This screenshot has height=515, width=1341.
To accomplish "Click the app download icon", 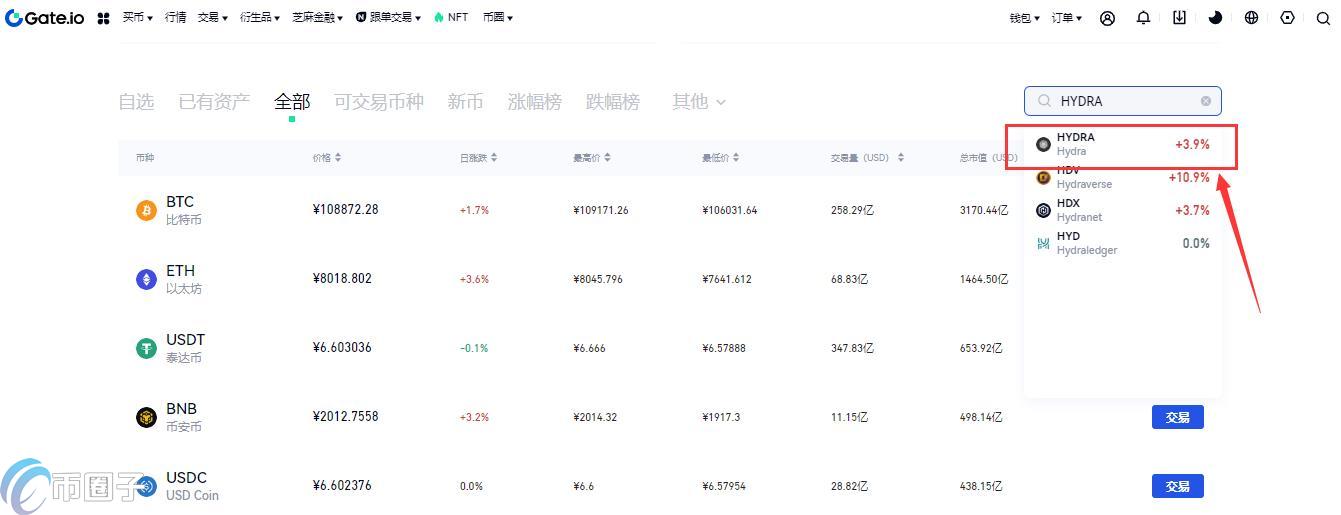I will (1179, 18).
